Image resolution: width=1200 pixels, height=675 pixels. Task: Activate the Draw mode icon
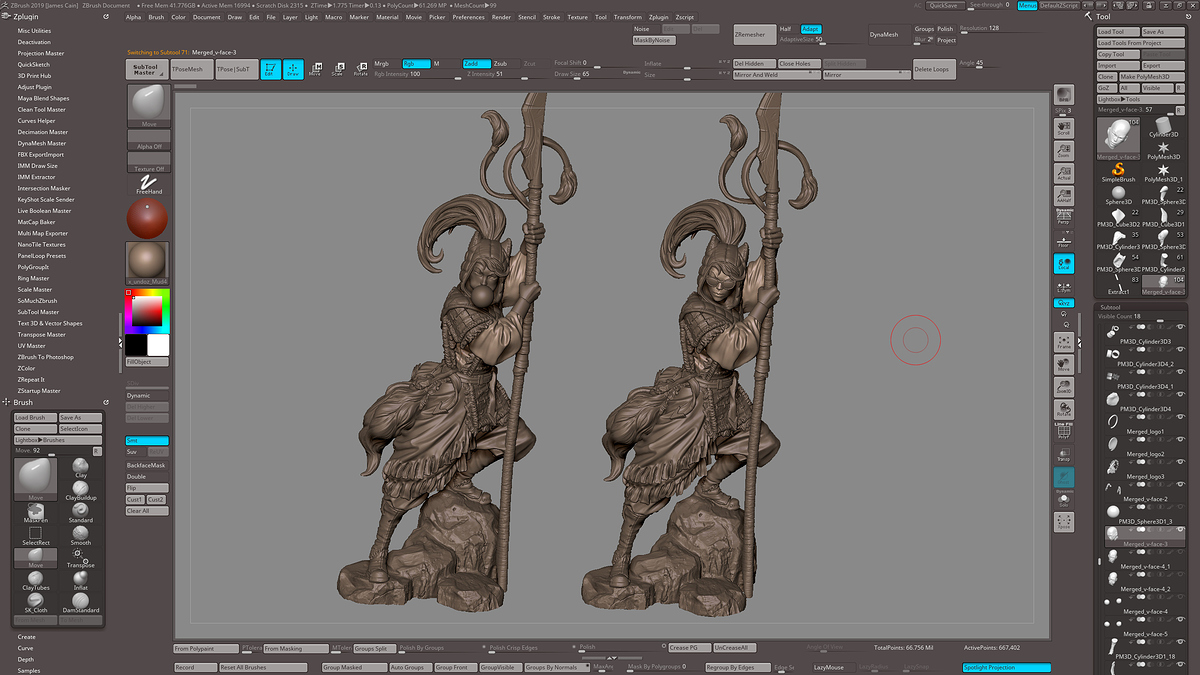tap(293, 69)
